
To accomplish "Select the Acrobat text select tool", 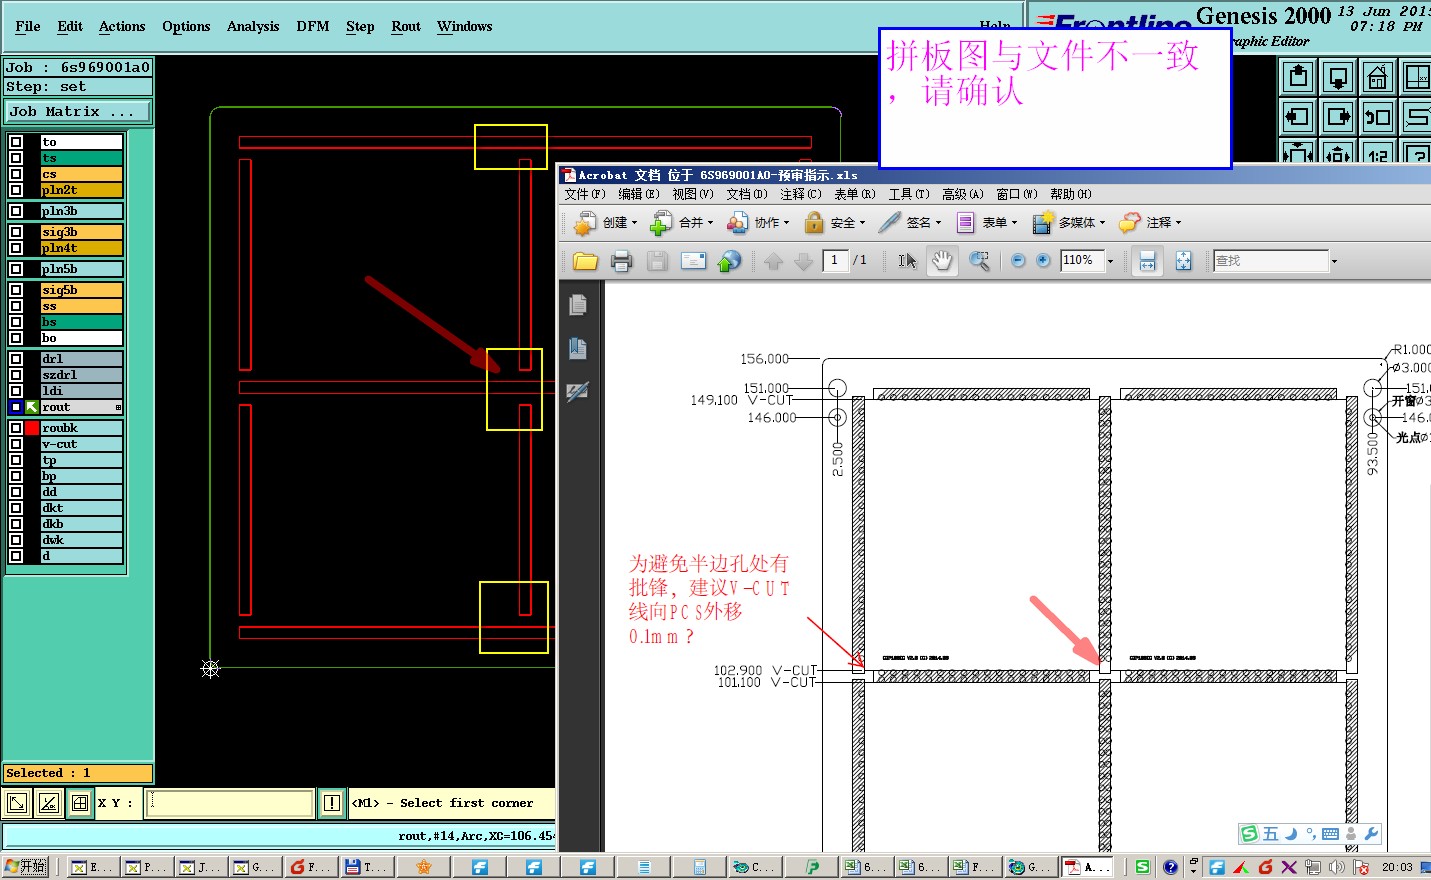I will pos(907,261).
